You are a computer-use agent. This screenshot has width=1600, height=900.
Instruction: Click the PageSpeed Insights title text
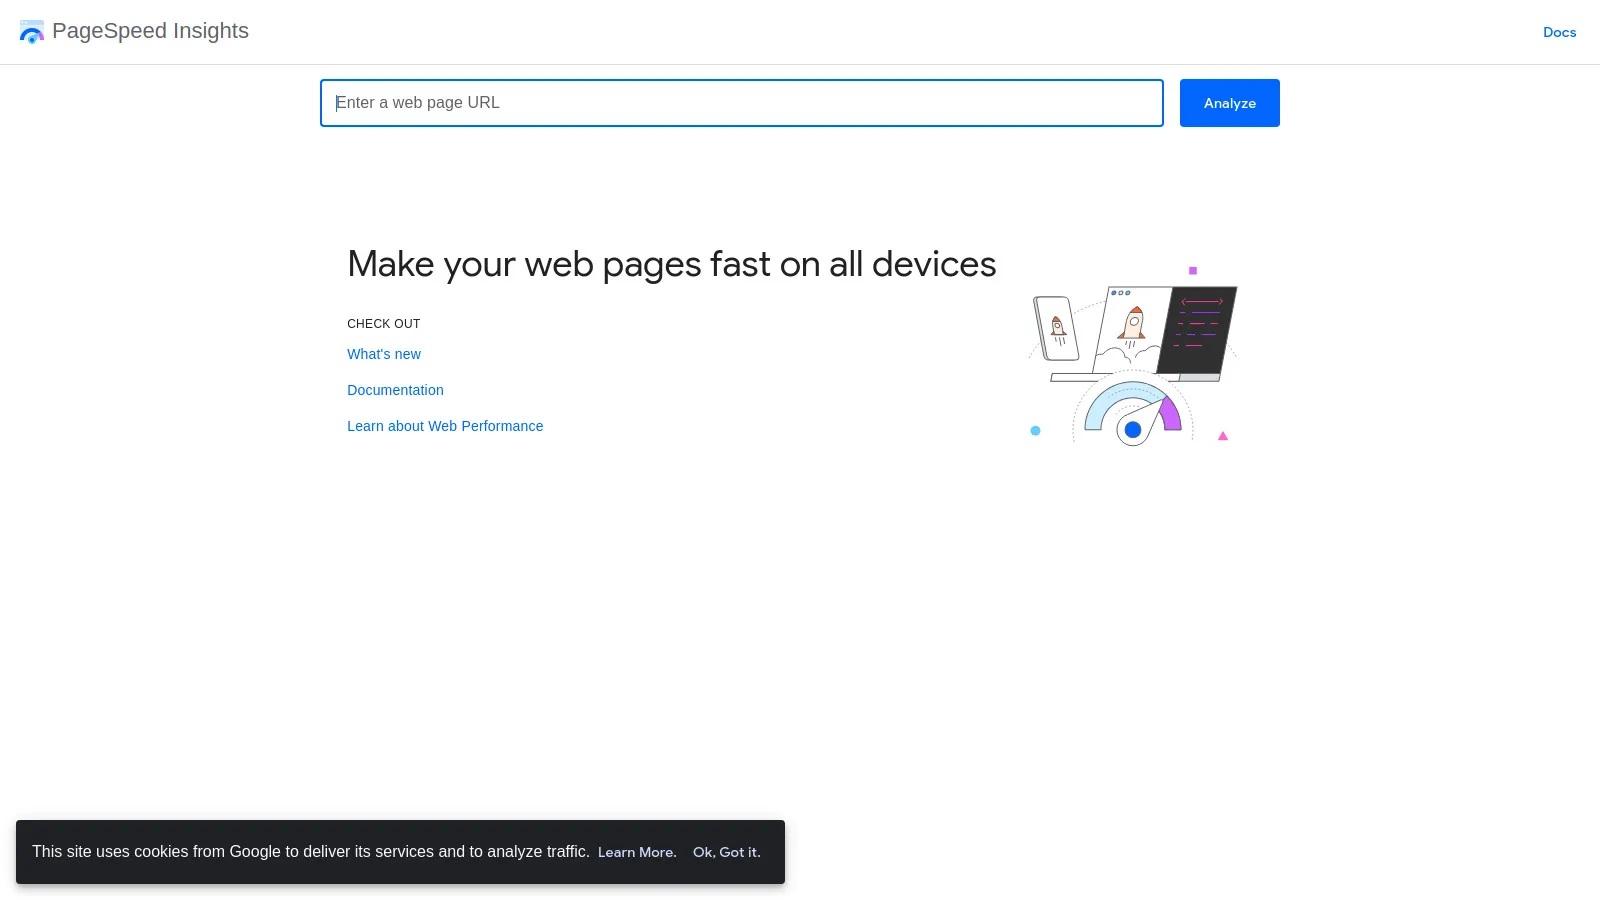point(151,31)
